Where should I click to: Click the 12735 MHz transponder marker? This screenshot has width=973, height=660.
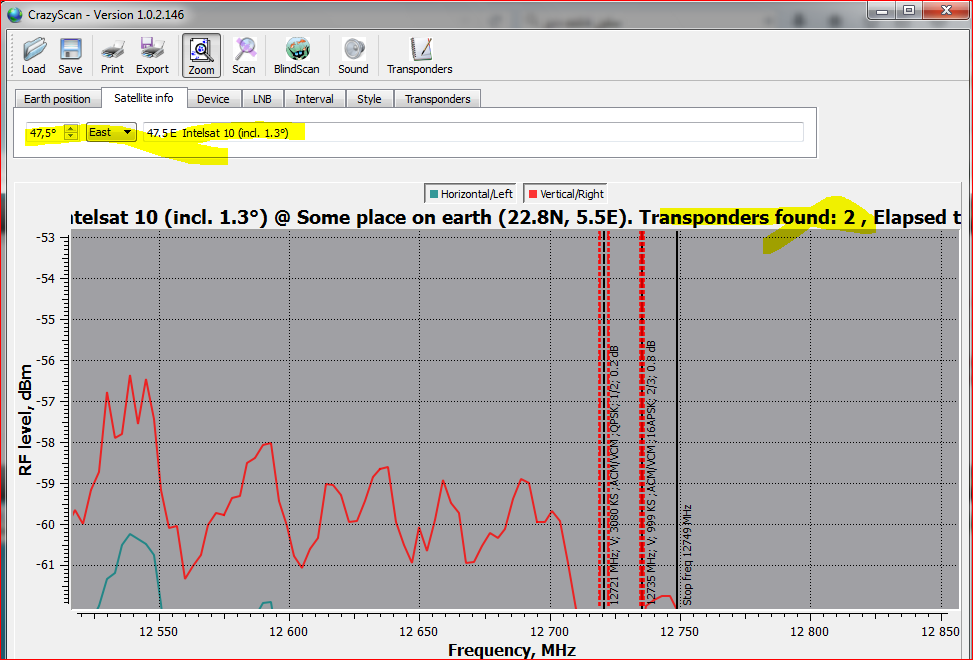(x=642, y=420)
